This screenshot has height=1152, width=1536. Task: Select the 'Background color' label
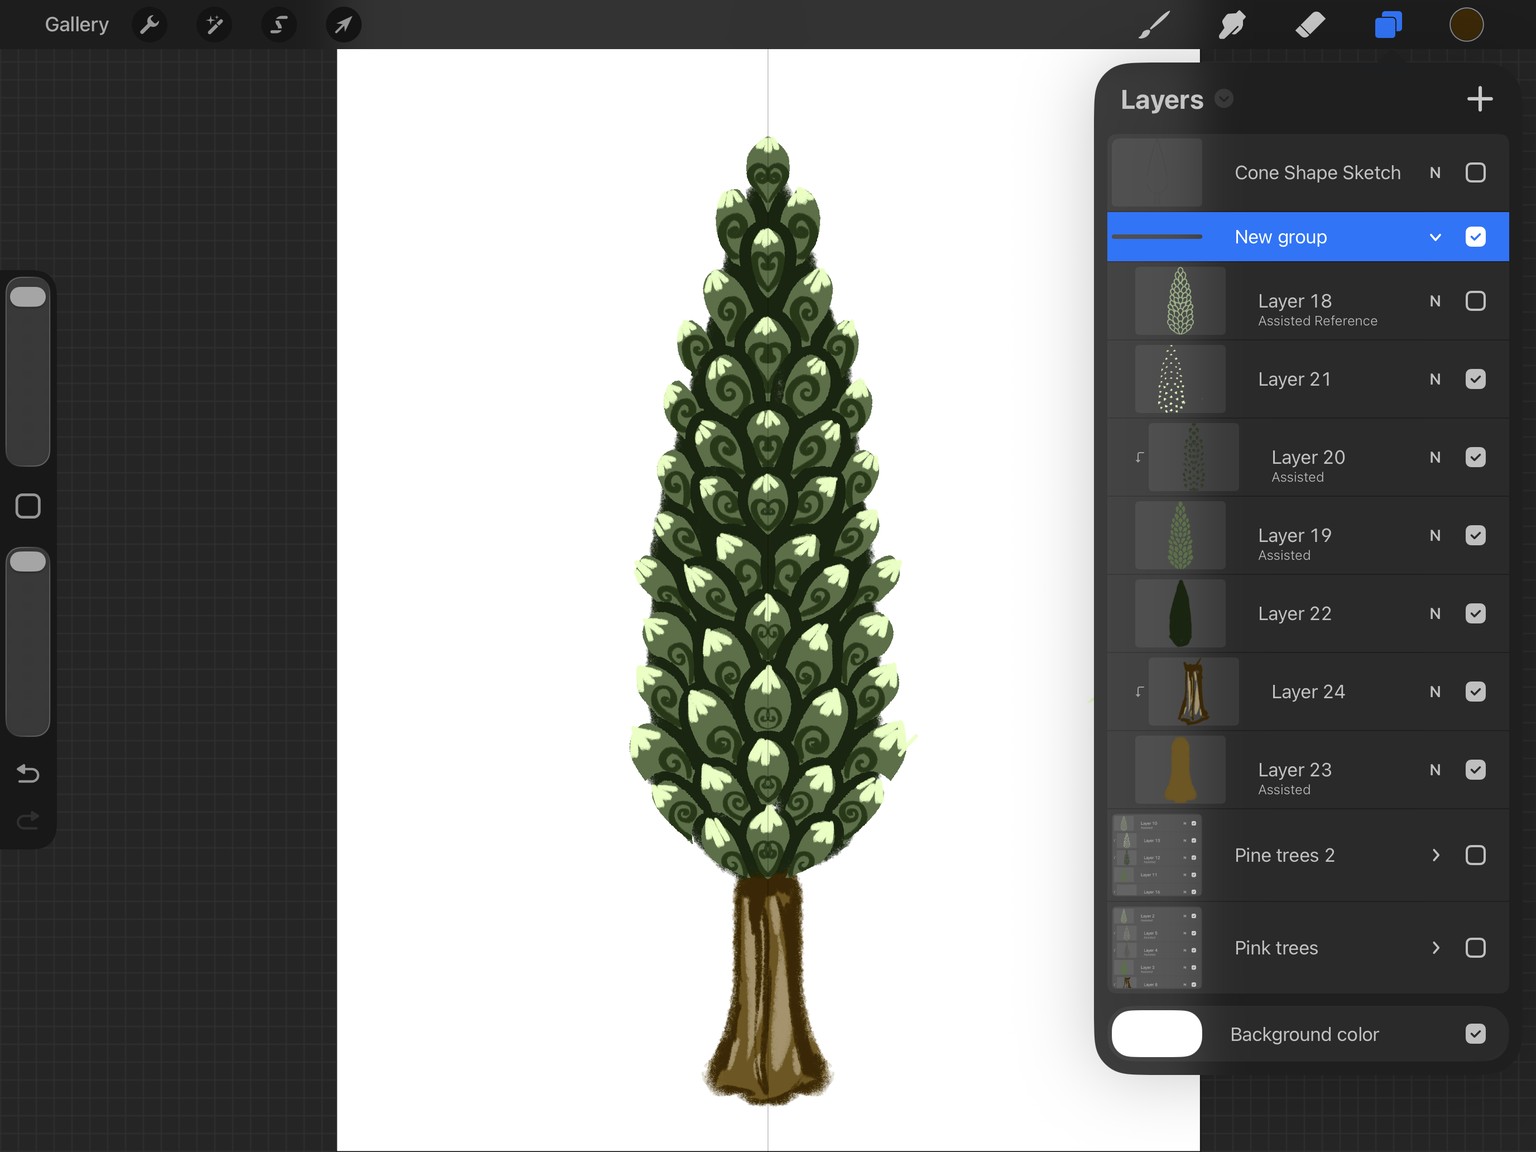[x=1304, y=1034]
